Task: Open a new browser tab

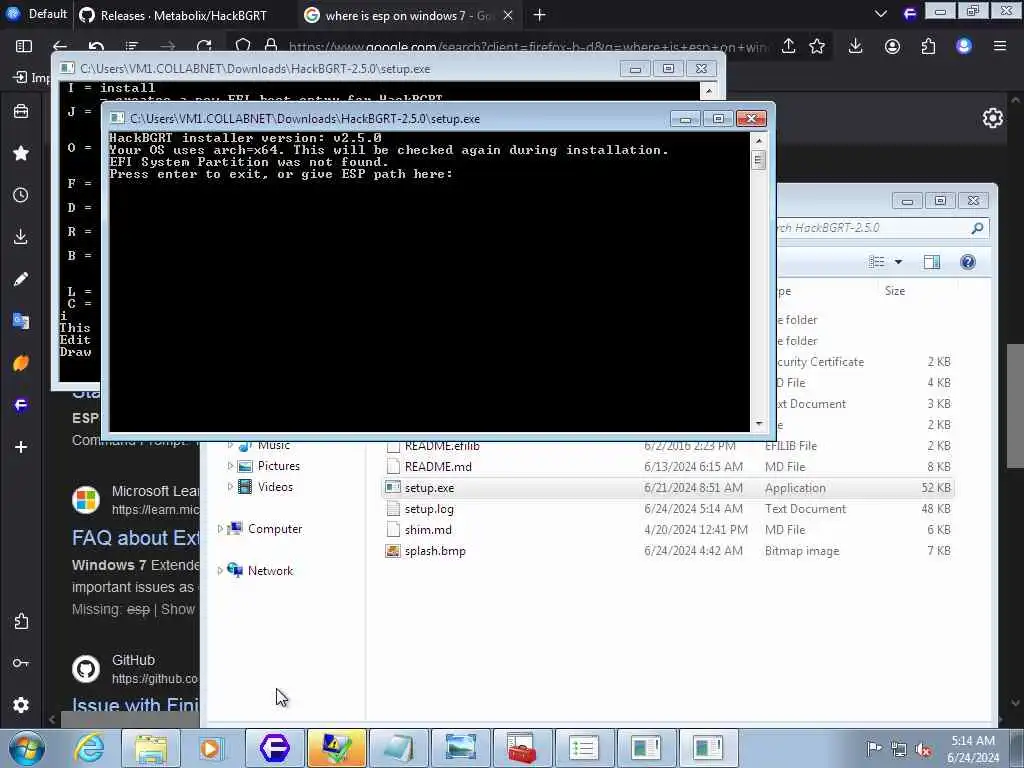Action: 539,15
